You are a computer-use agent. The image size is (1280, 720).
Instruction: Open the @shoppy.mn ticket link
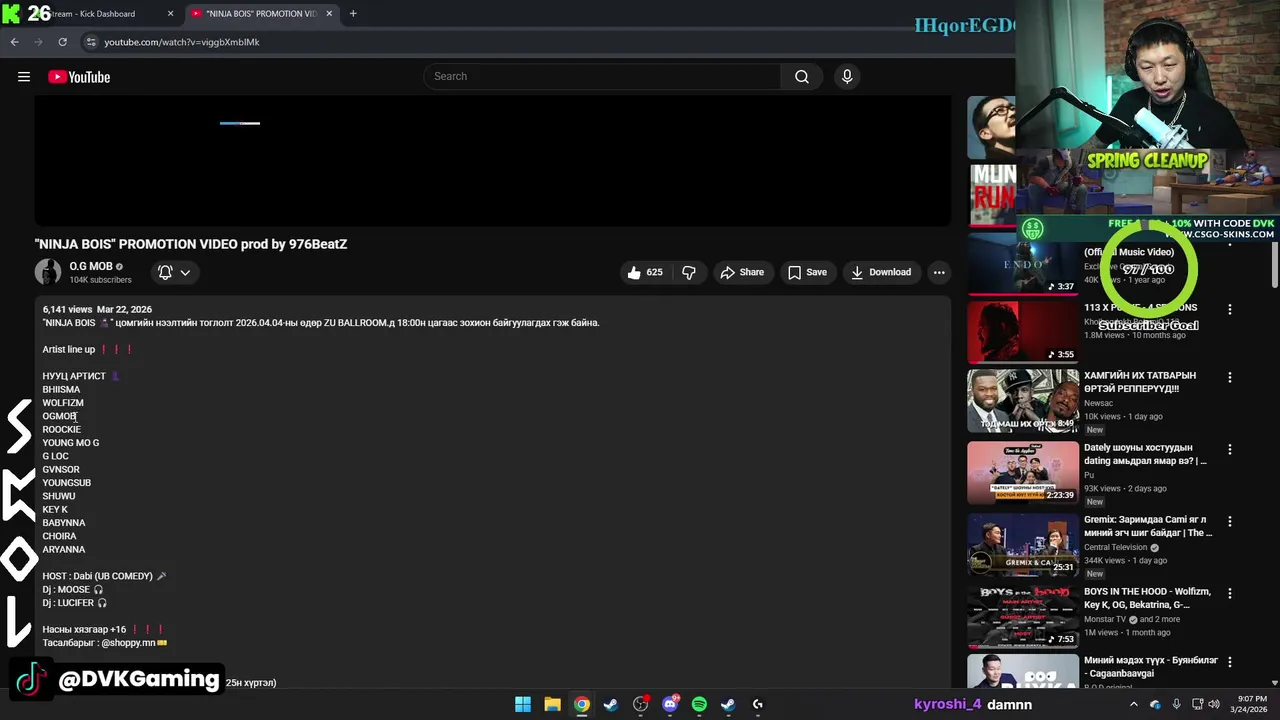[128, 643]
